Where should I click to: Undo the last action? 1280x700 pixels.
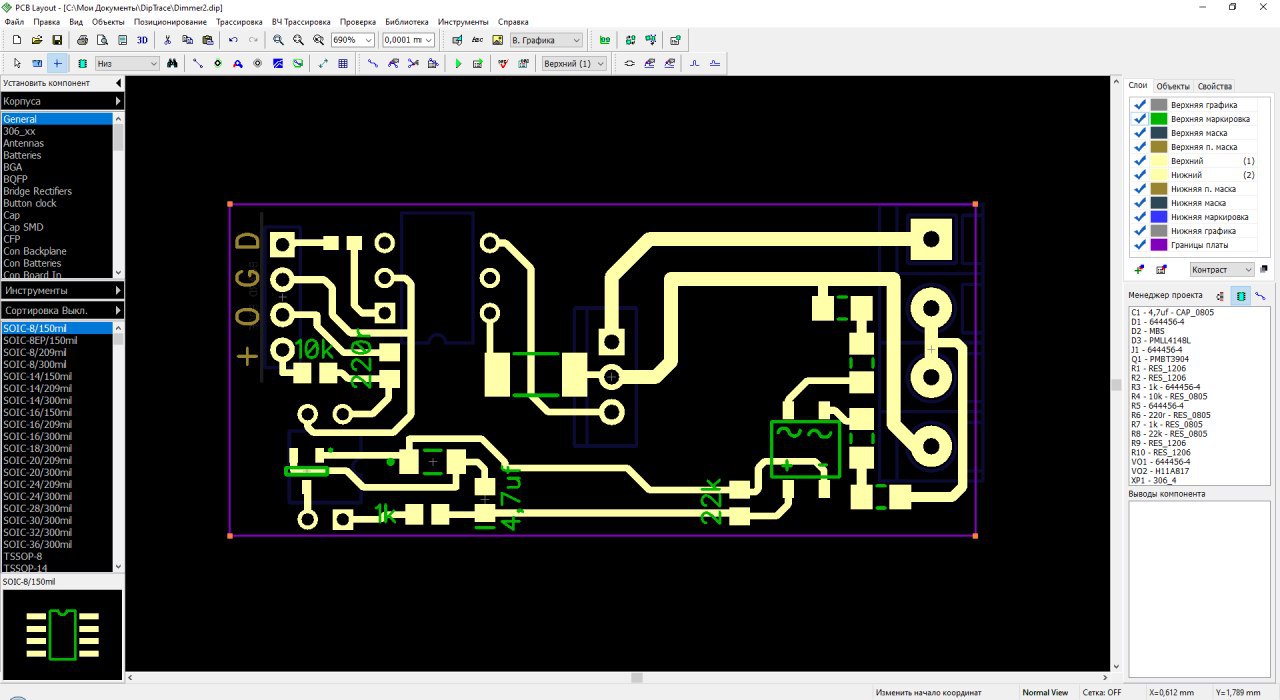coord(233,40)
